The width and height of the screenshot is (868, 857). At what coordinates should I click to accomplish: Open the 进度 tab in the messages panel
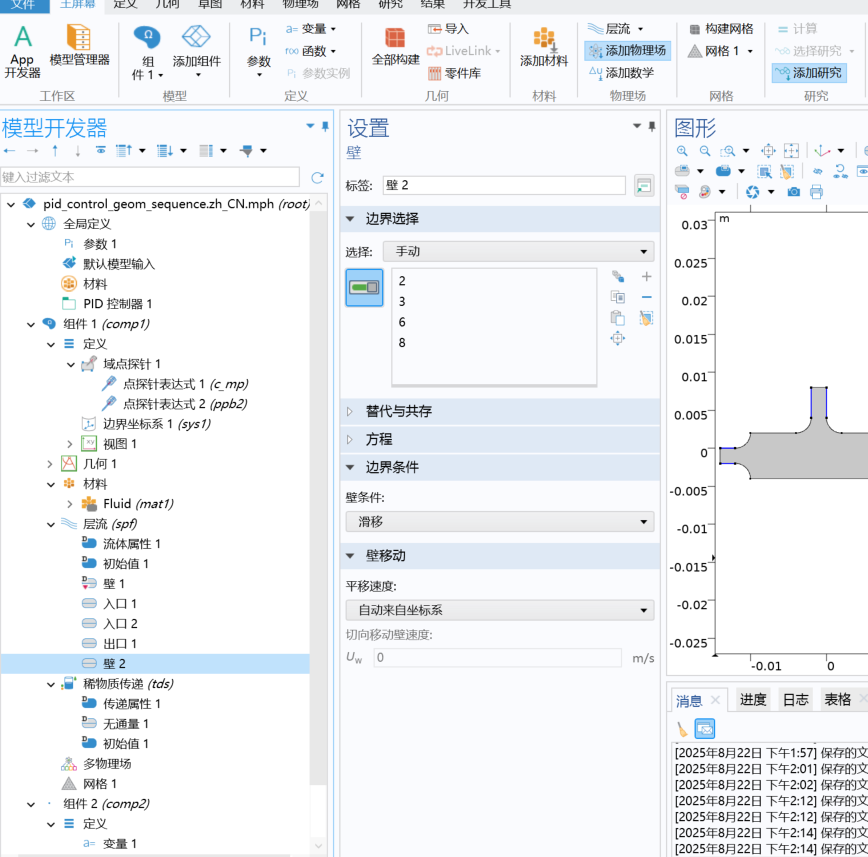(x=753, y=699)
